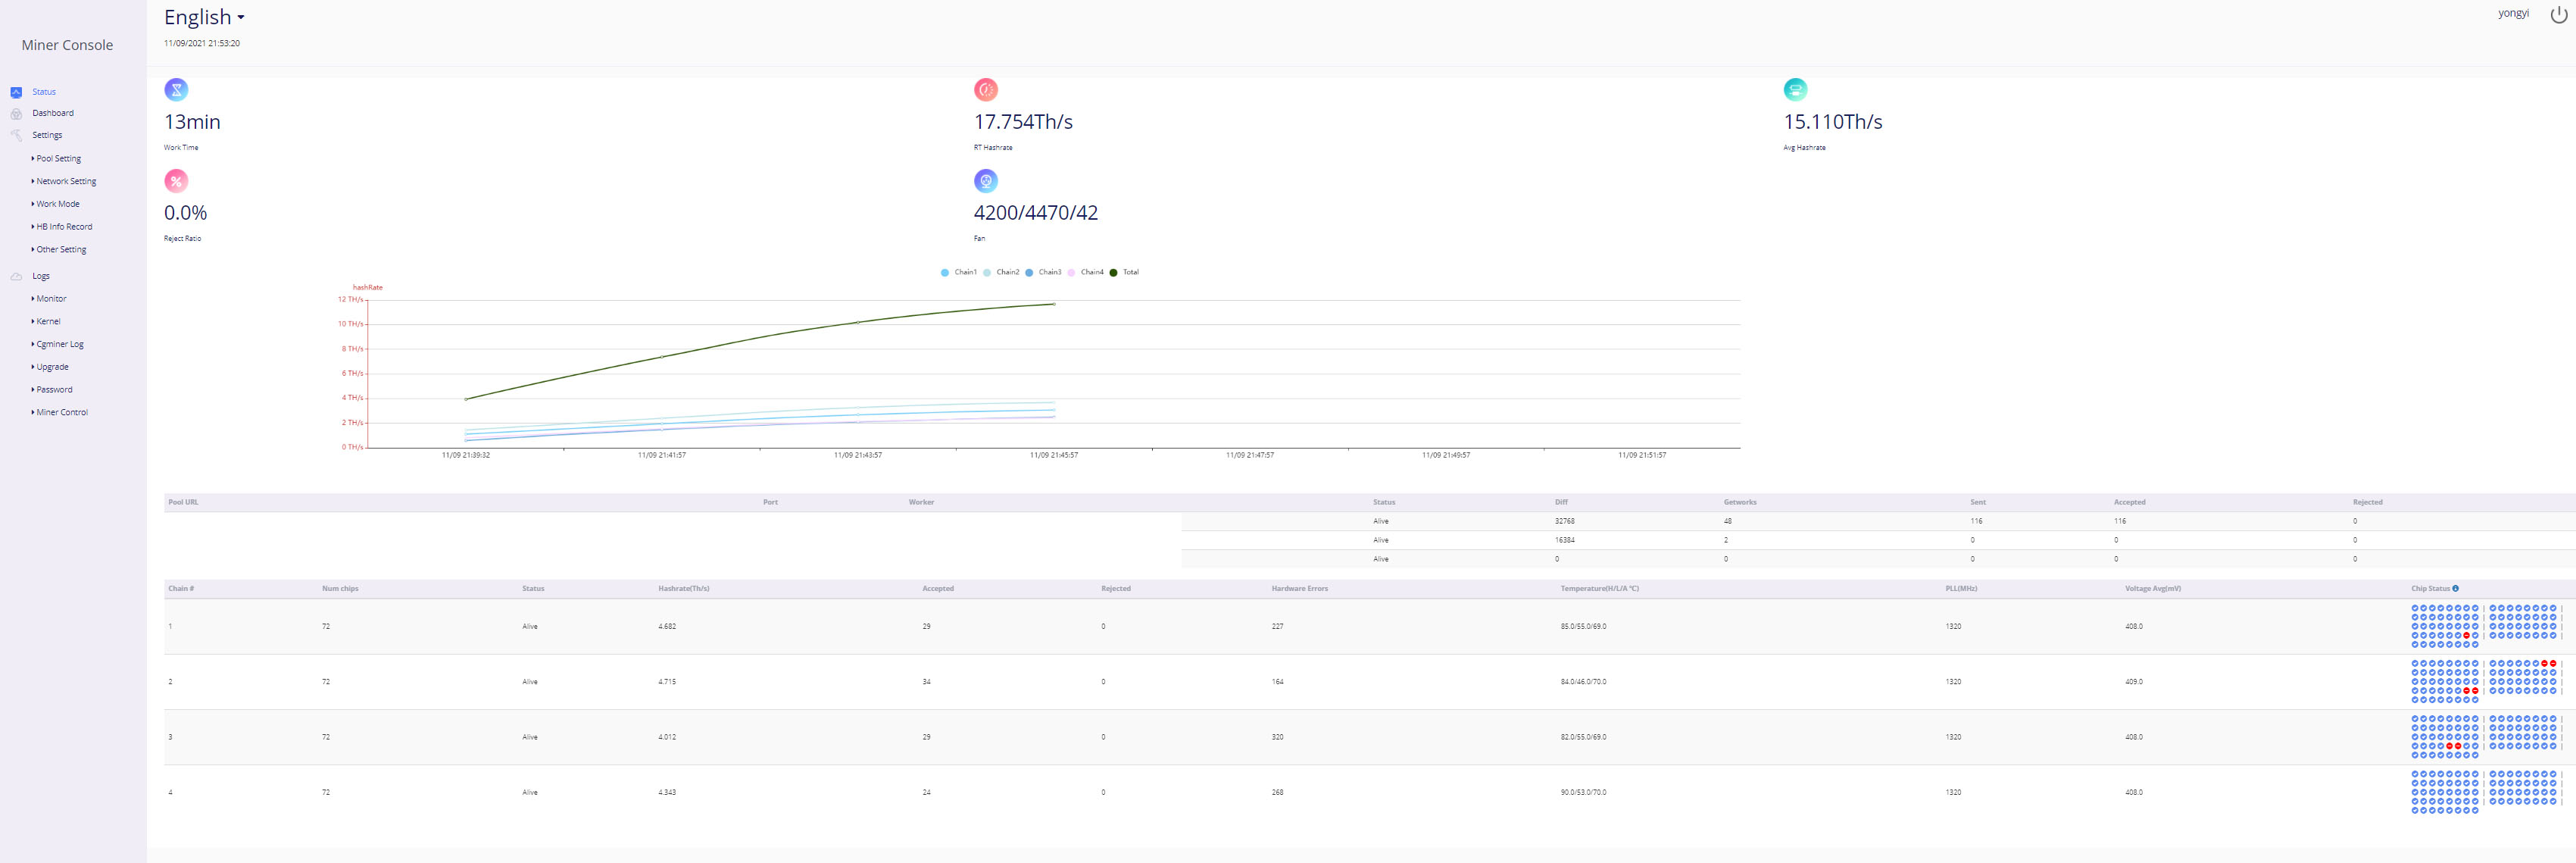Click the Diff value 32768
Viewport: 2576px width, 863px height.
pyautogui.click(x=1564, y=521)
